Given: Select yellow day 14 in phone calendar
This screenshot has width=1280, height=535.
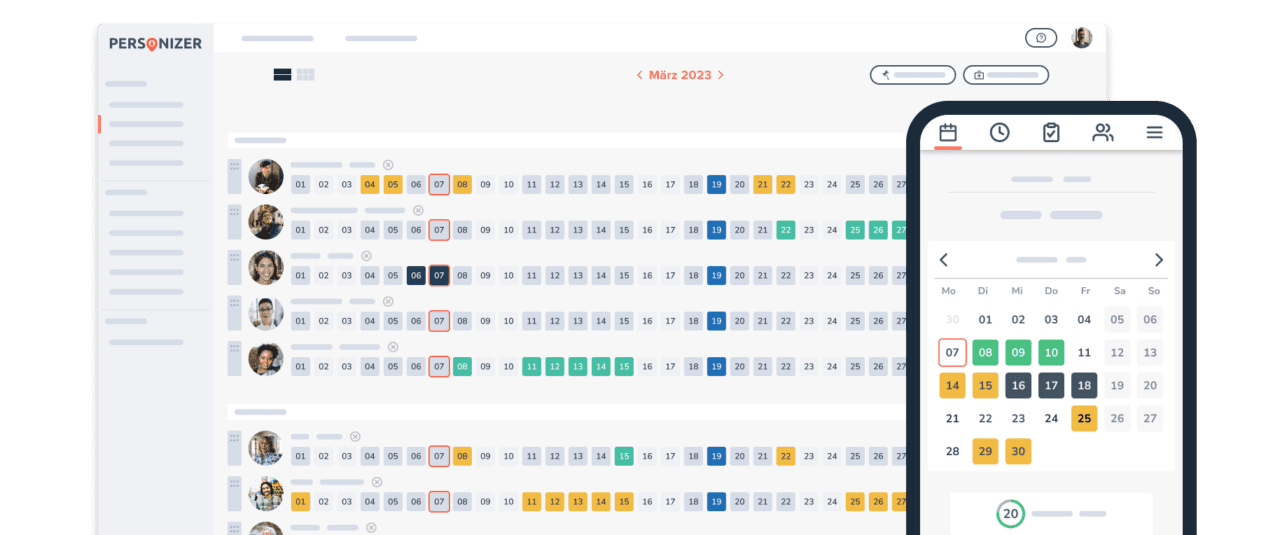Looking at the screenshot, I should (952, 386).
